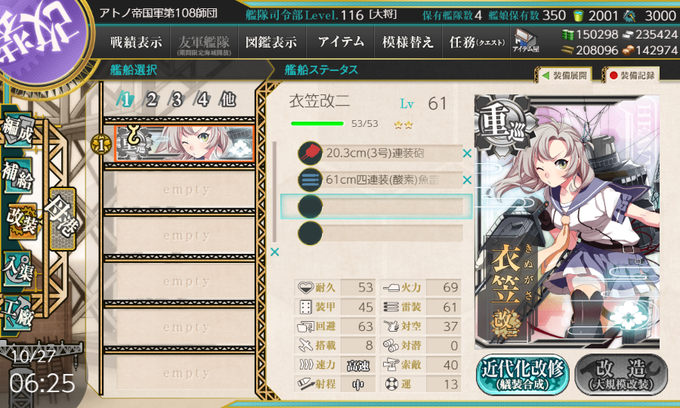Select the 改装 (remodel) sidebar icon
Viewport: 680px width, 408px height.
point(23,221)
